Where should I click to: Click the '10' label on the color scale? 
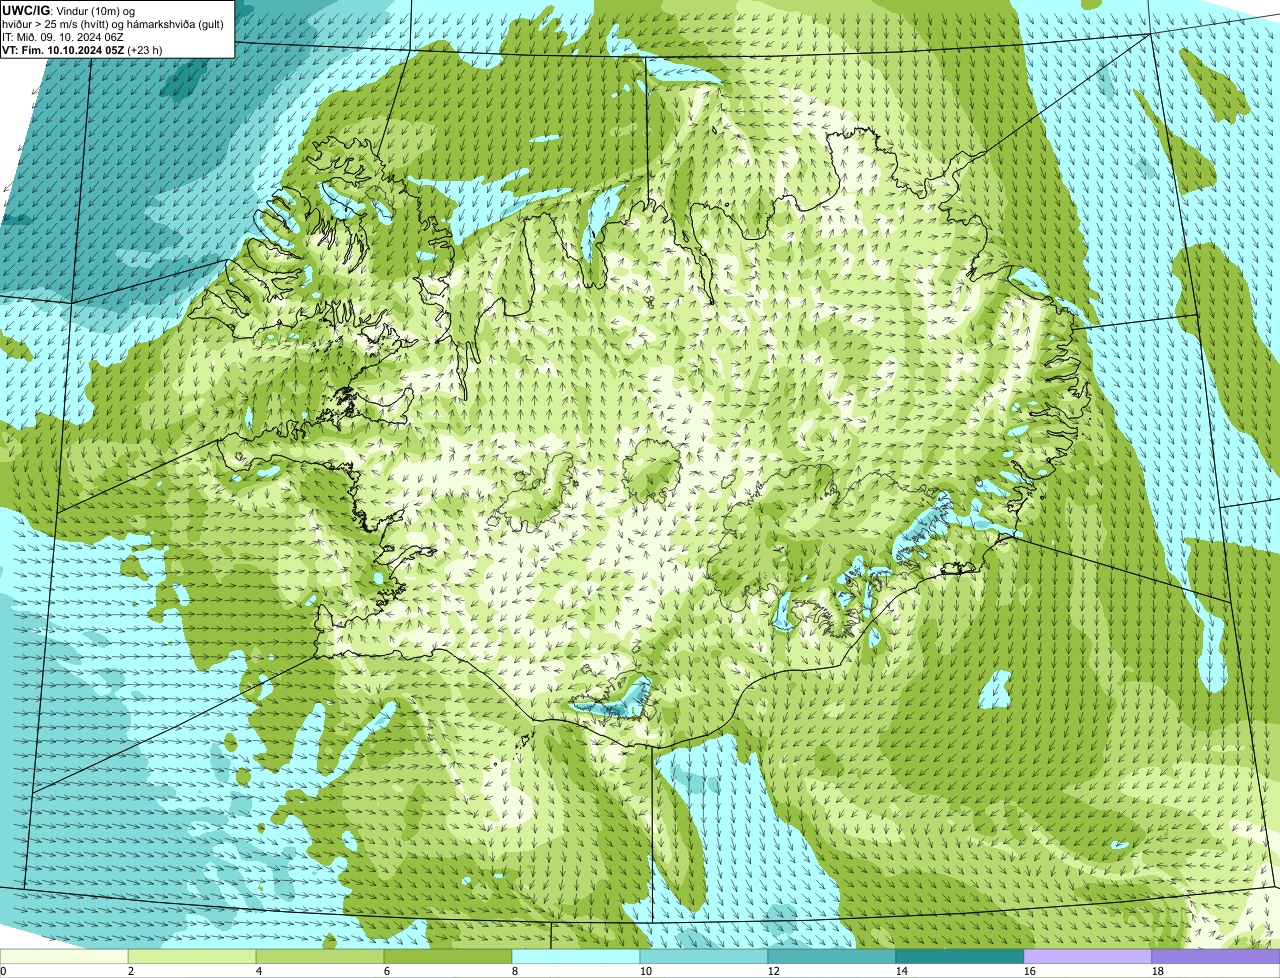[x=646, y=971]
